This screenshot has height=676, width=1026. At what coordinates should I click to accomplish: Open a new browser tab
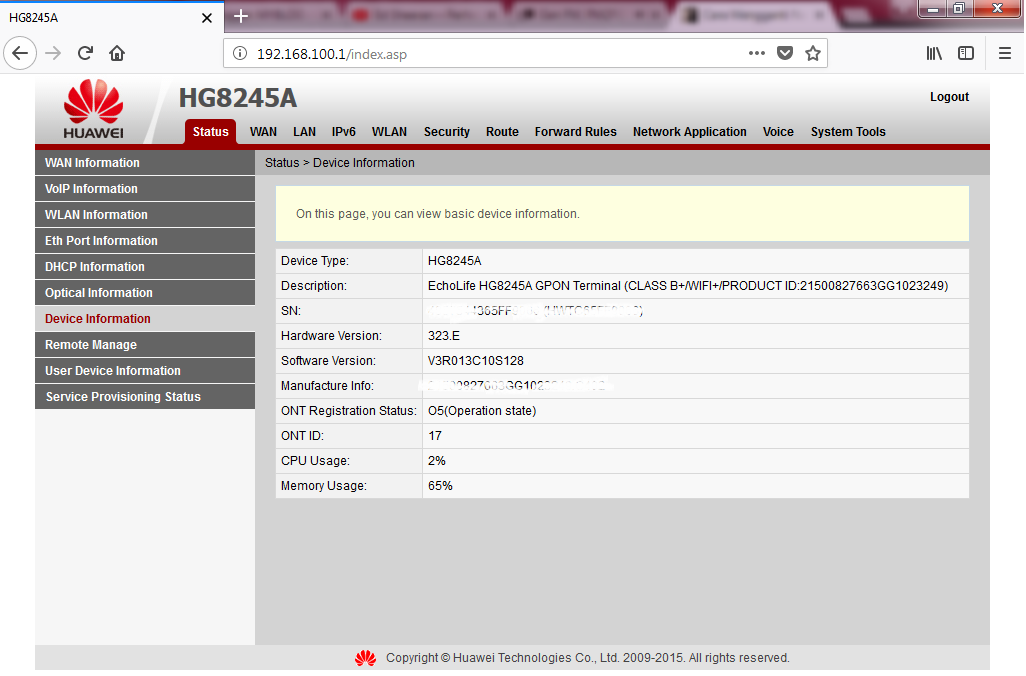240,16
